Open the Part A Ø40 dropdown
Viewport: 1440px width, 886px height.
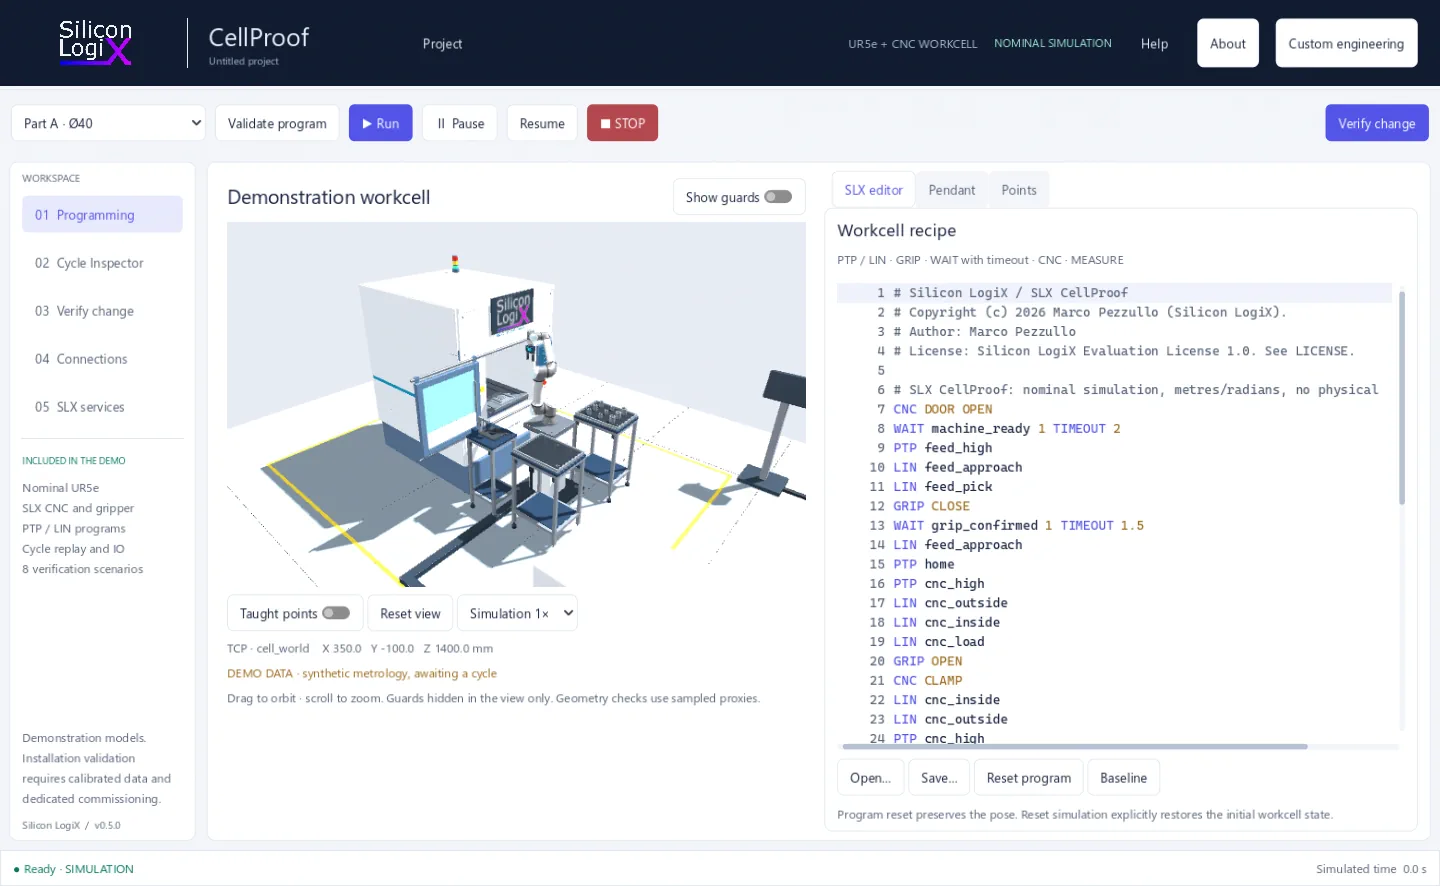(x=108, y=123)
